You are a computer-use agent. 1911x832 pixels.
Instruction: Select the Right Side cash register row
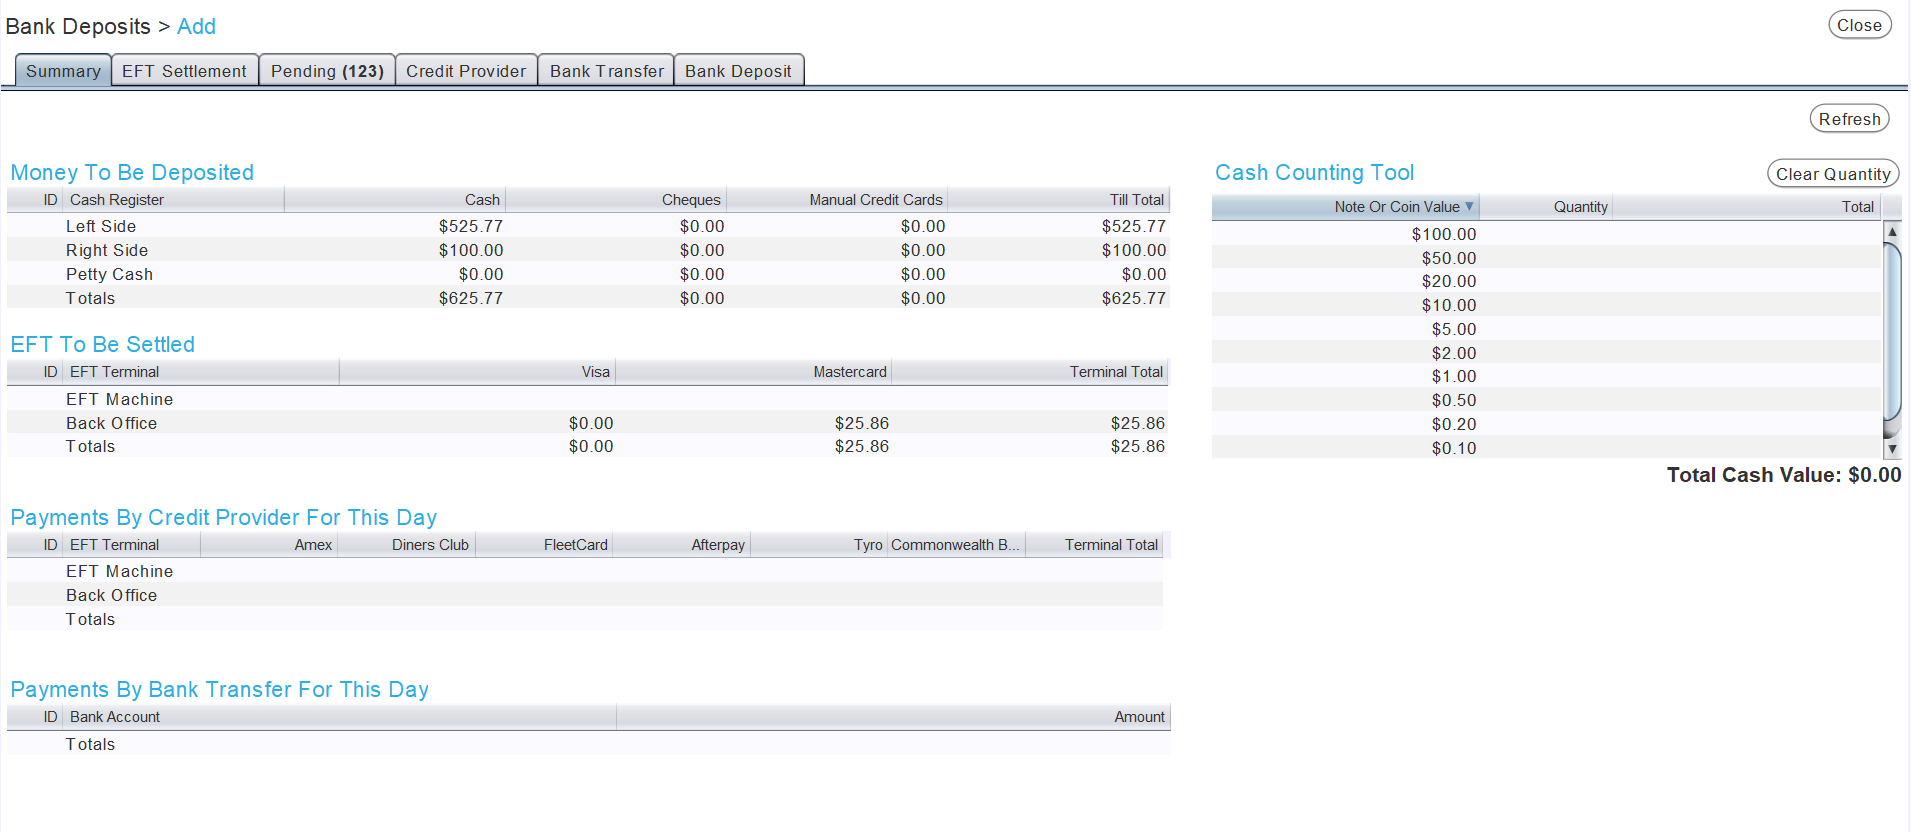[x=588, y=250]
